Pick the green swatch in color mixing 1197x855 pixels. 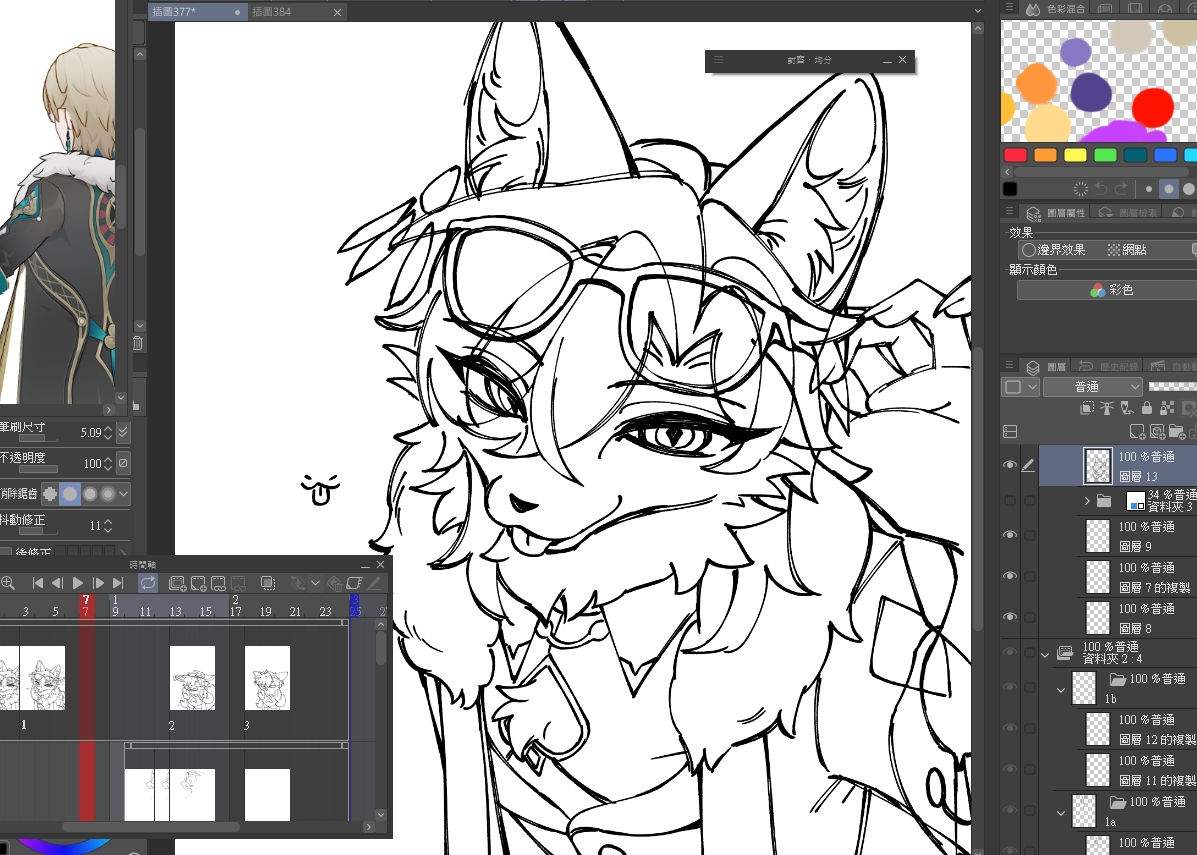(x=1105, y=155)
